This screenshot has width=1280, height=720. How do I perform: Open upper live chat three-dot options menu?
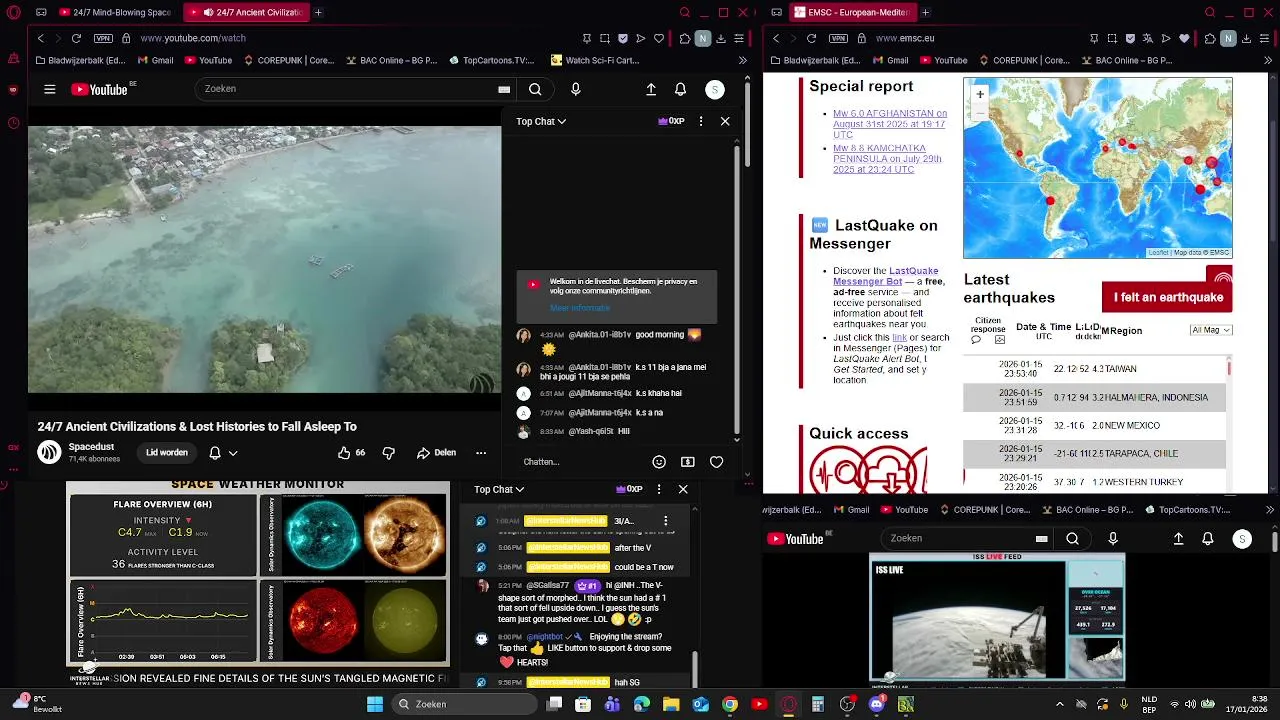coord(700,121)
